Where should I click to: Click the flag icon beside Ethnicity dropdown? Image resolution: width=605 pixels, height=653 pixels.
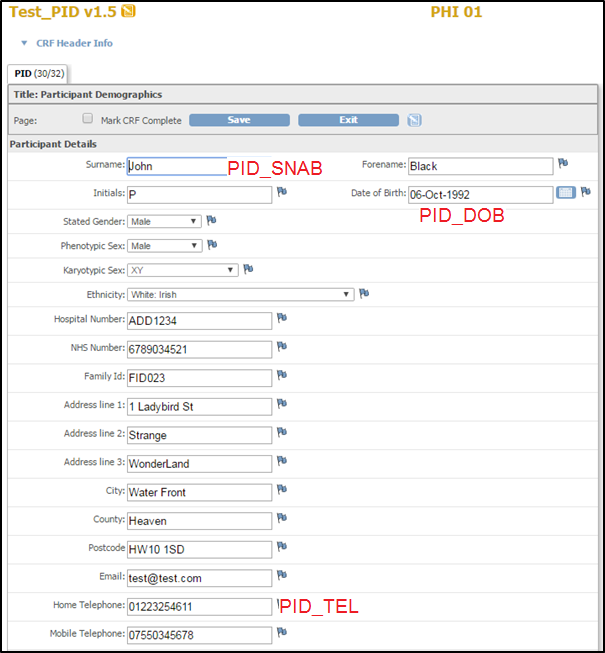click(x=365, y=293)
